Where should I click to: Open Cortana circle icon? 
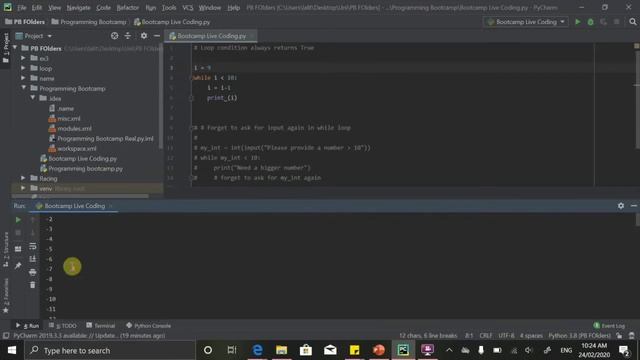click(208, 350)
